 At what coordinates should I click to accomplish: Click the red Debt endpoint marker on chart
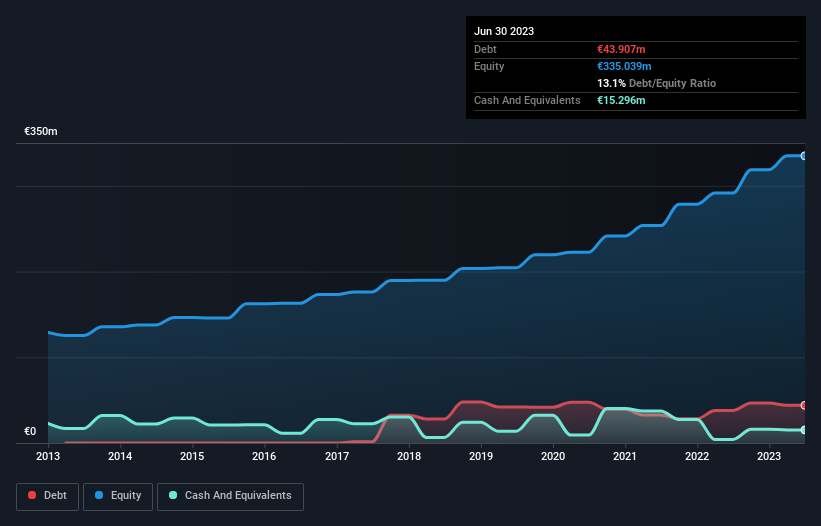coord(803,405)
